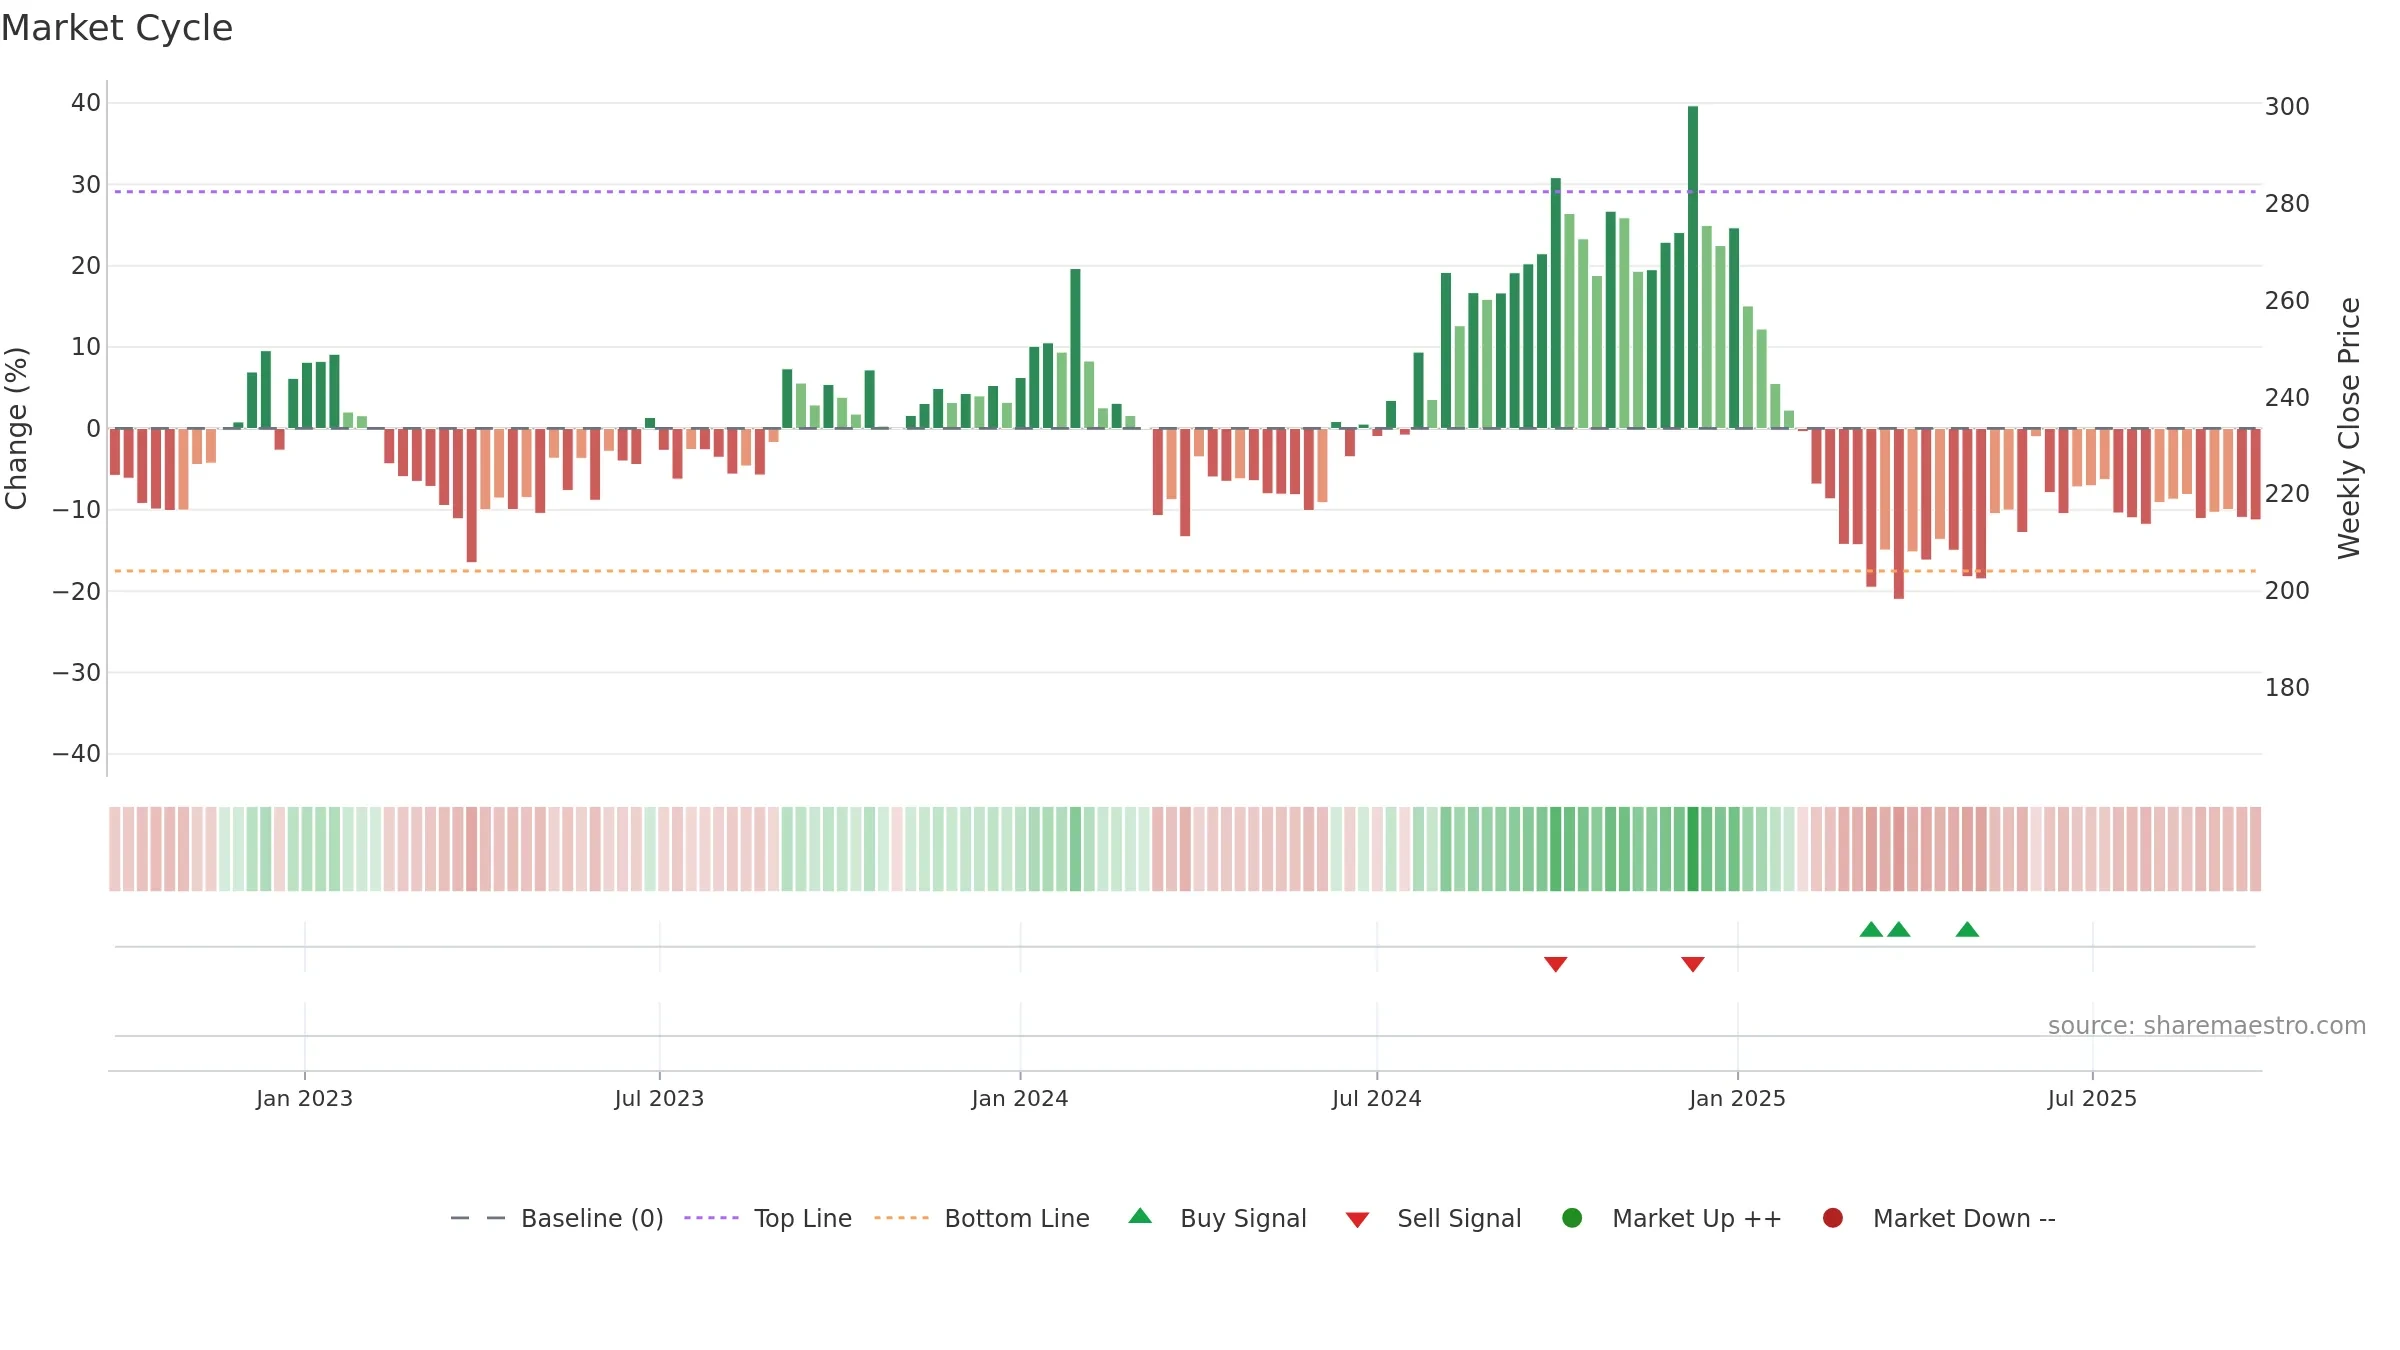The height and width of the screenshot is (1350, 2400).
Task: Click the −20 tick on Change axis
Action: click(77, 591)
